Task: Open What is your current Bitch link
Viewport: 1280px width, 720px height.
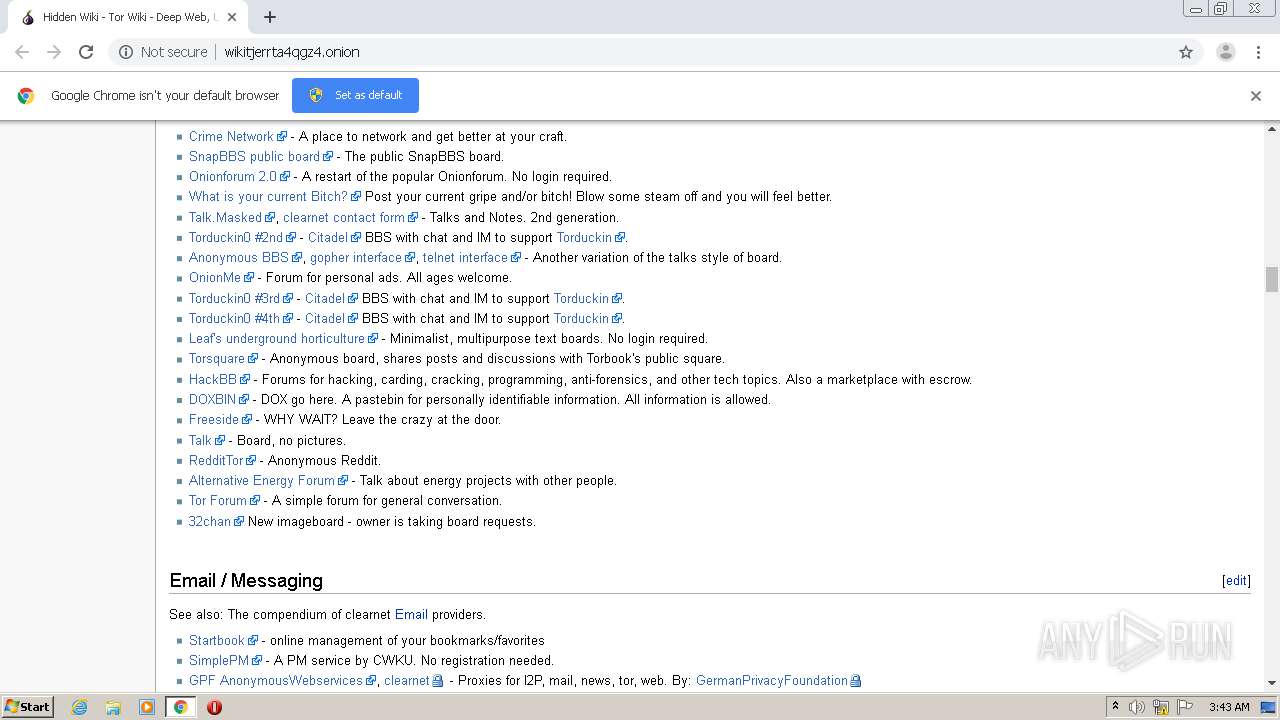Action: point(268,196)
